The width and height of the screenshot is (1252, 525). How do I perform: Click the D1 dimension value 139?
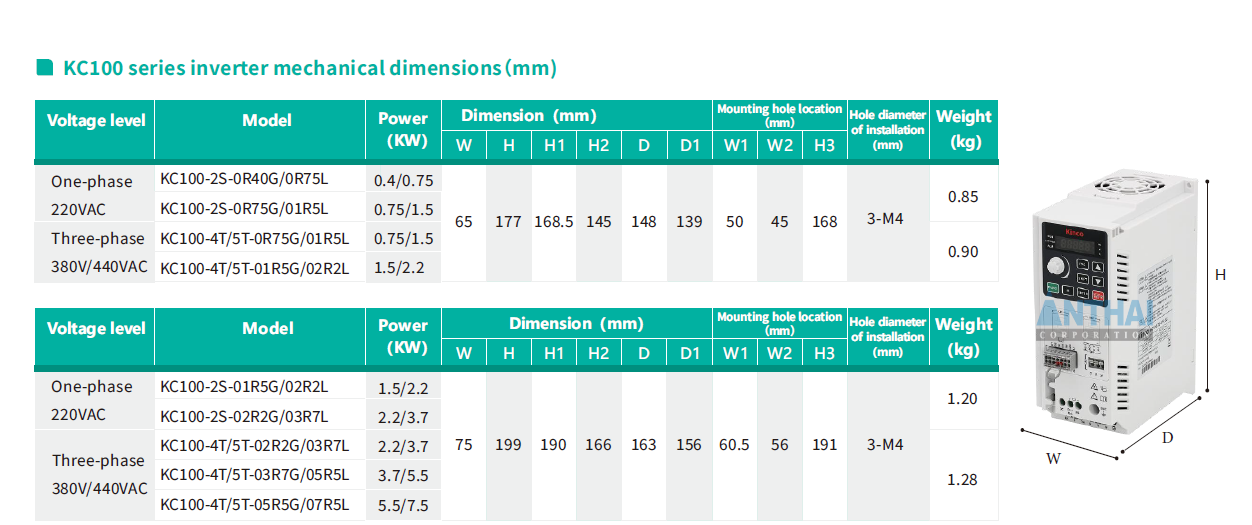[689, 222]
